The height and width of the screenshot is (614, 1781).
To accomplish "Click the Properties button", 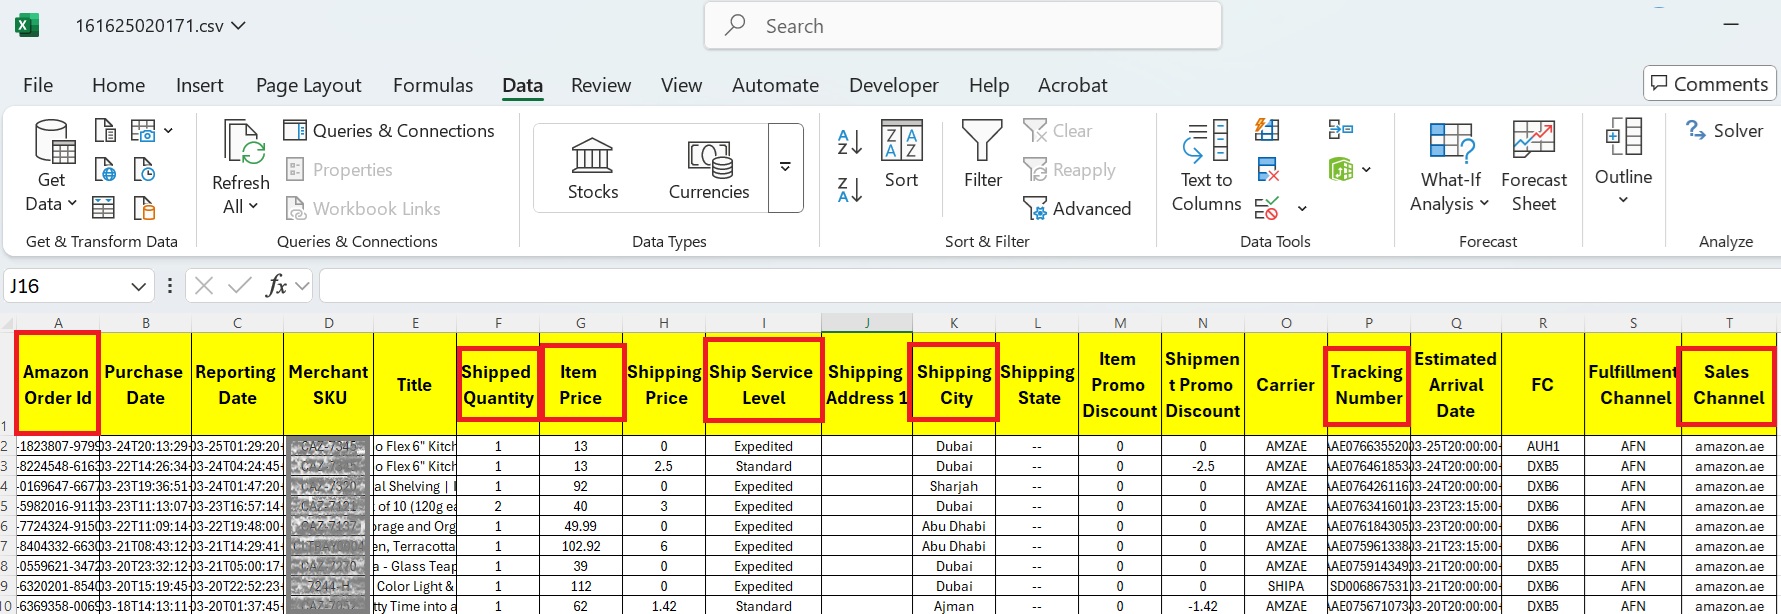I will click(339, 170).
